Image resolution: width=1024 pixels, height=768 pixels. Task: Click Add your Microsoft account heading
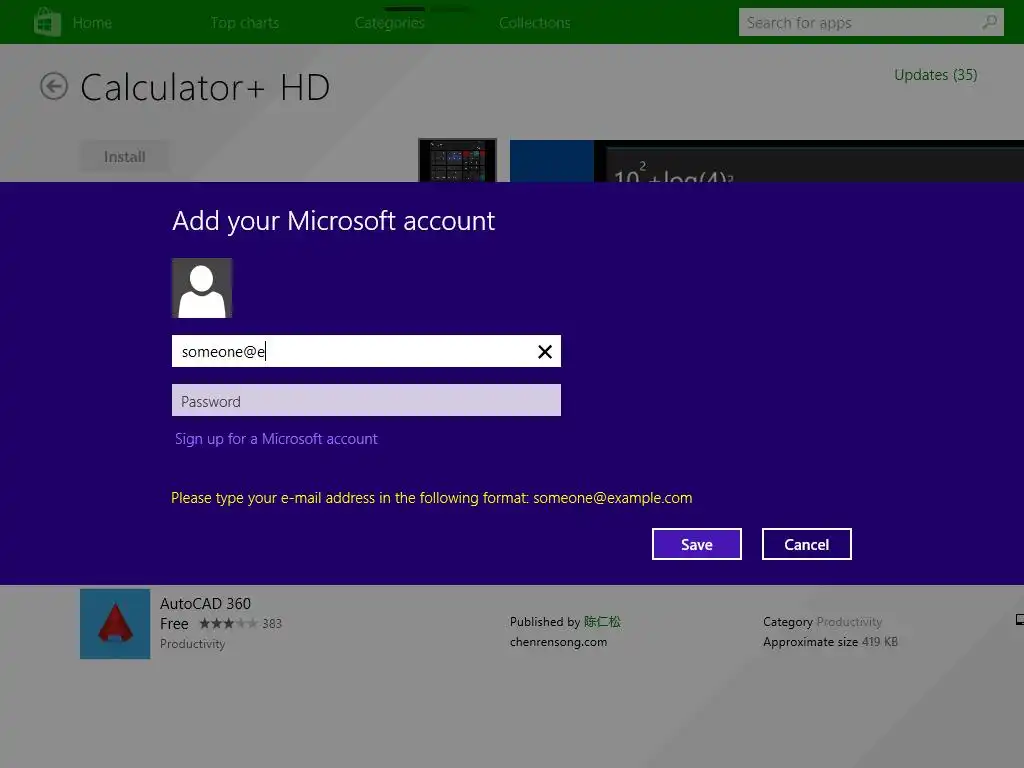click(x=334, y=221)
